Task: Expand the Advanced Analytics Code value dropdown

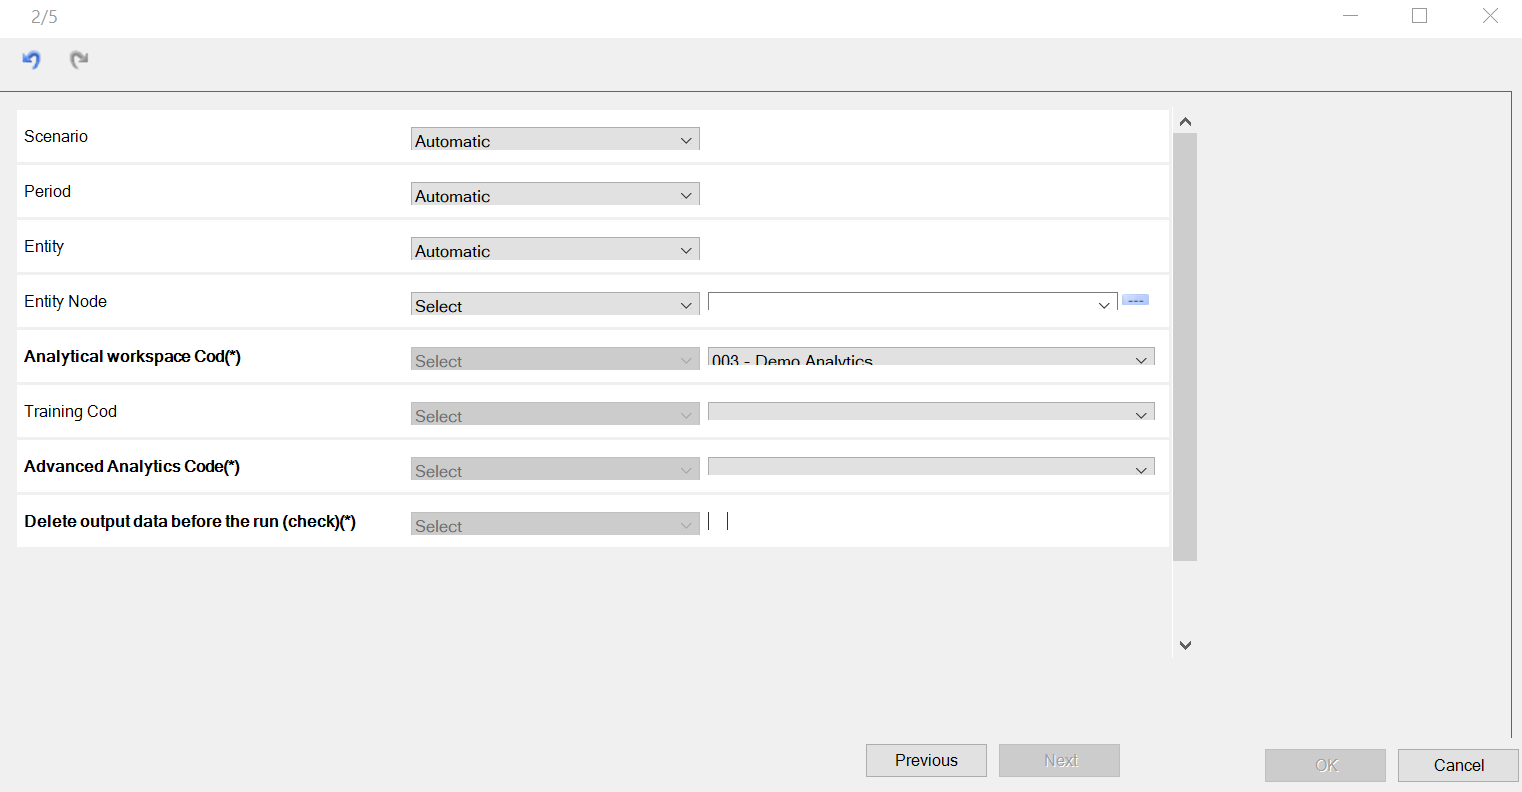Action: [x=931, y=467]
